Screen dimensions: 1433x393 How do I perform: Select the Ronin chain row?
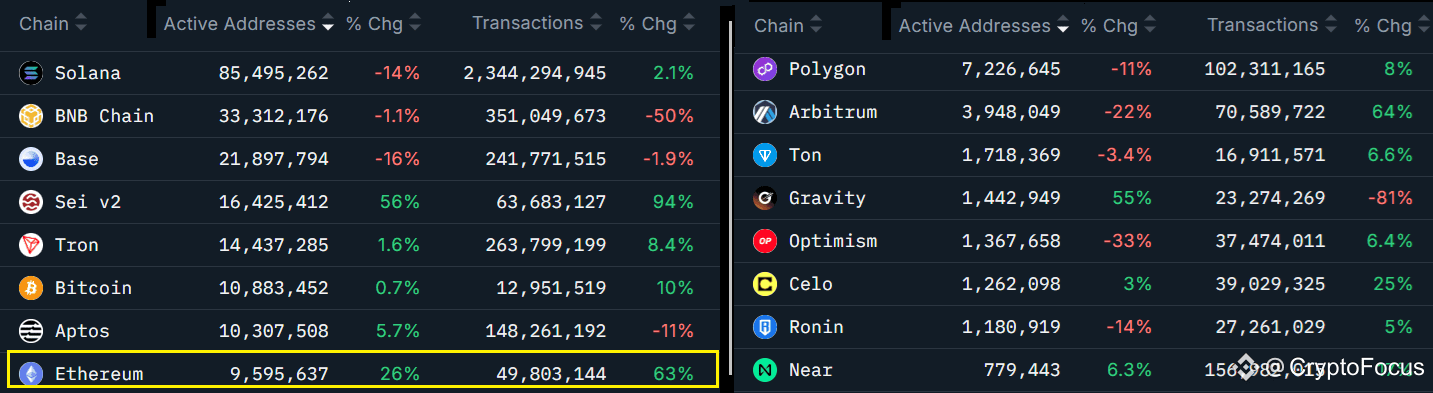[x=1084, y=327]
